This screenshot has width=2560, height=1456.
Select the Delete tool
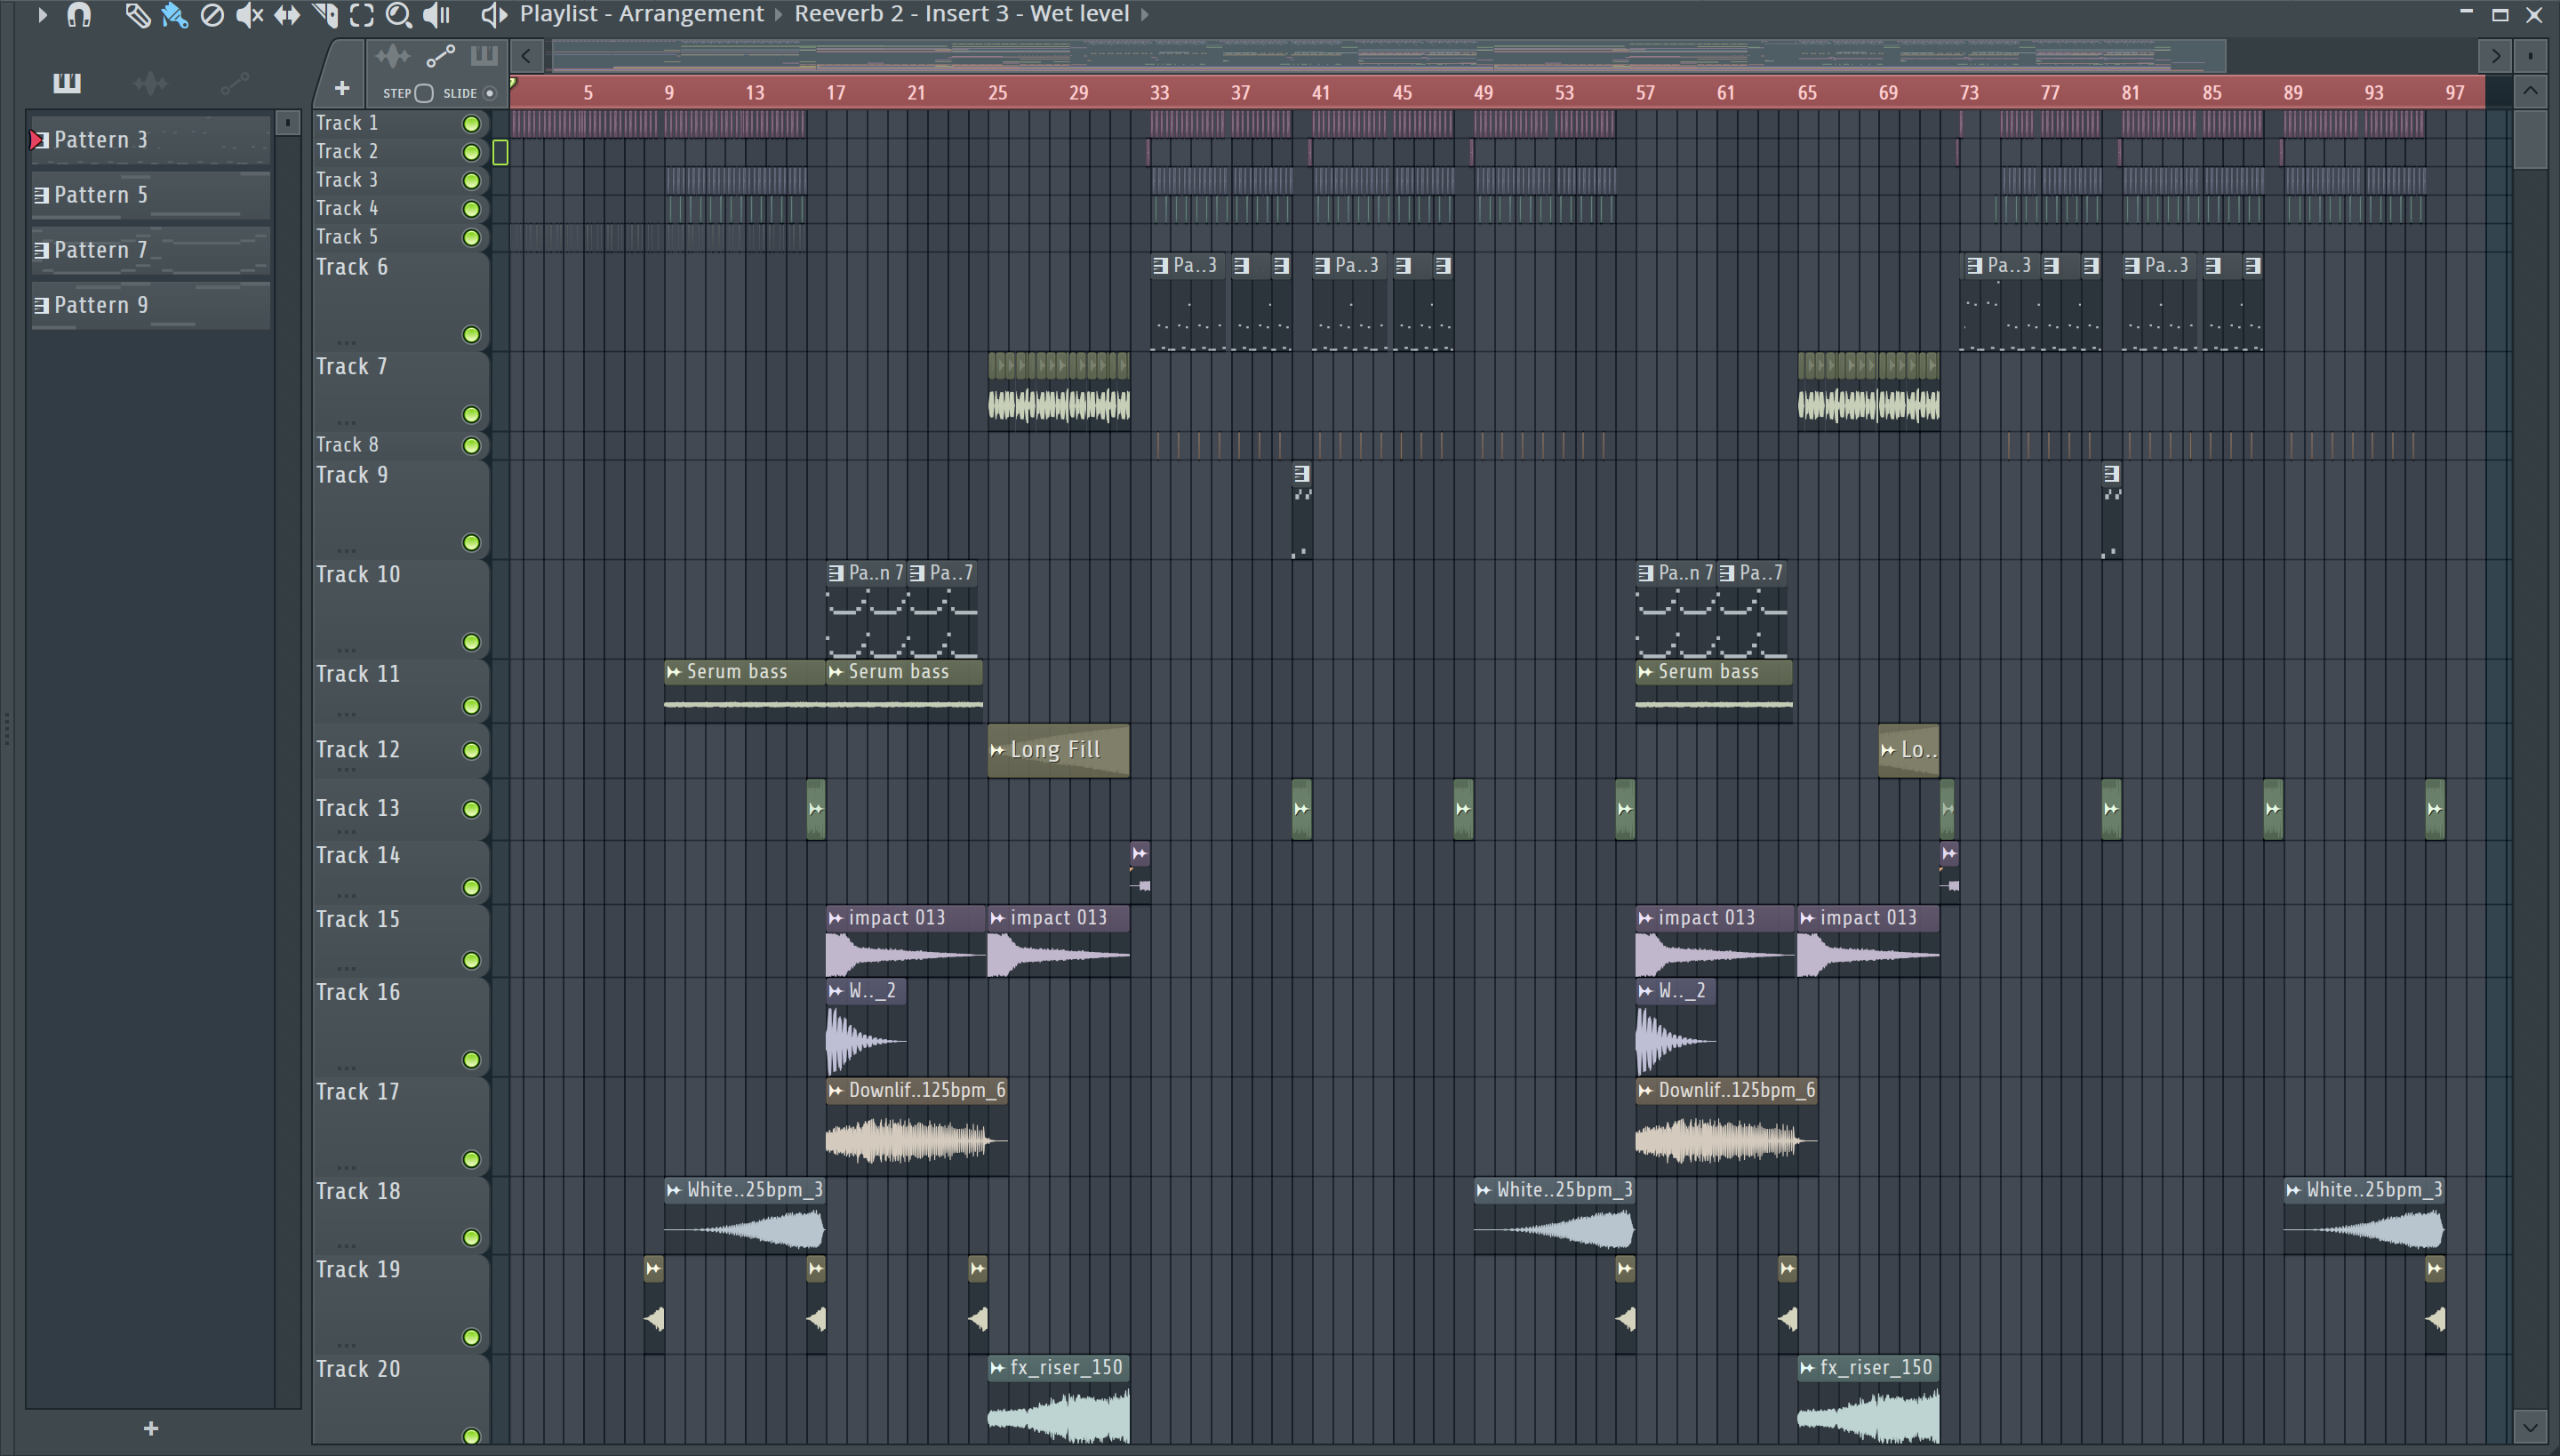tap(212, 14)
